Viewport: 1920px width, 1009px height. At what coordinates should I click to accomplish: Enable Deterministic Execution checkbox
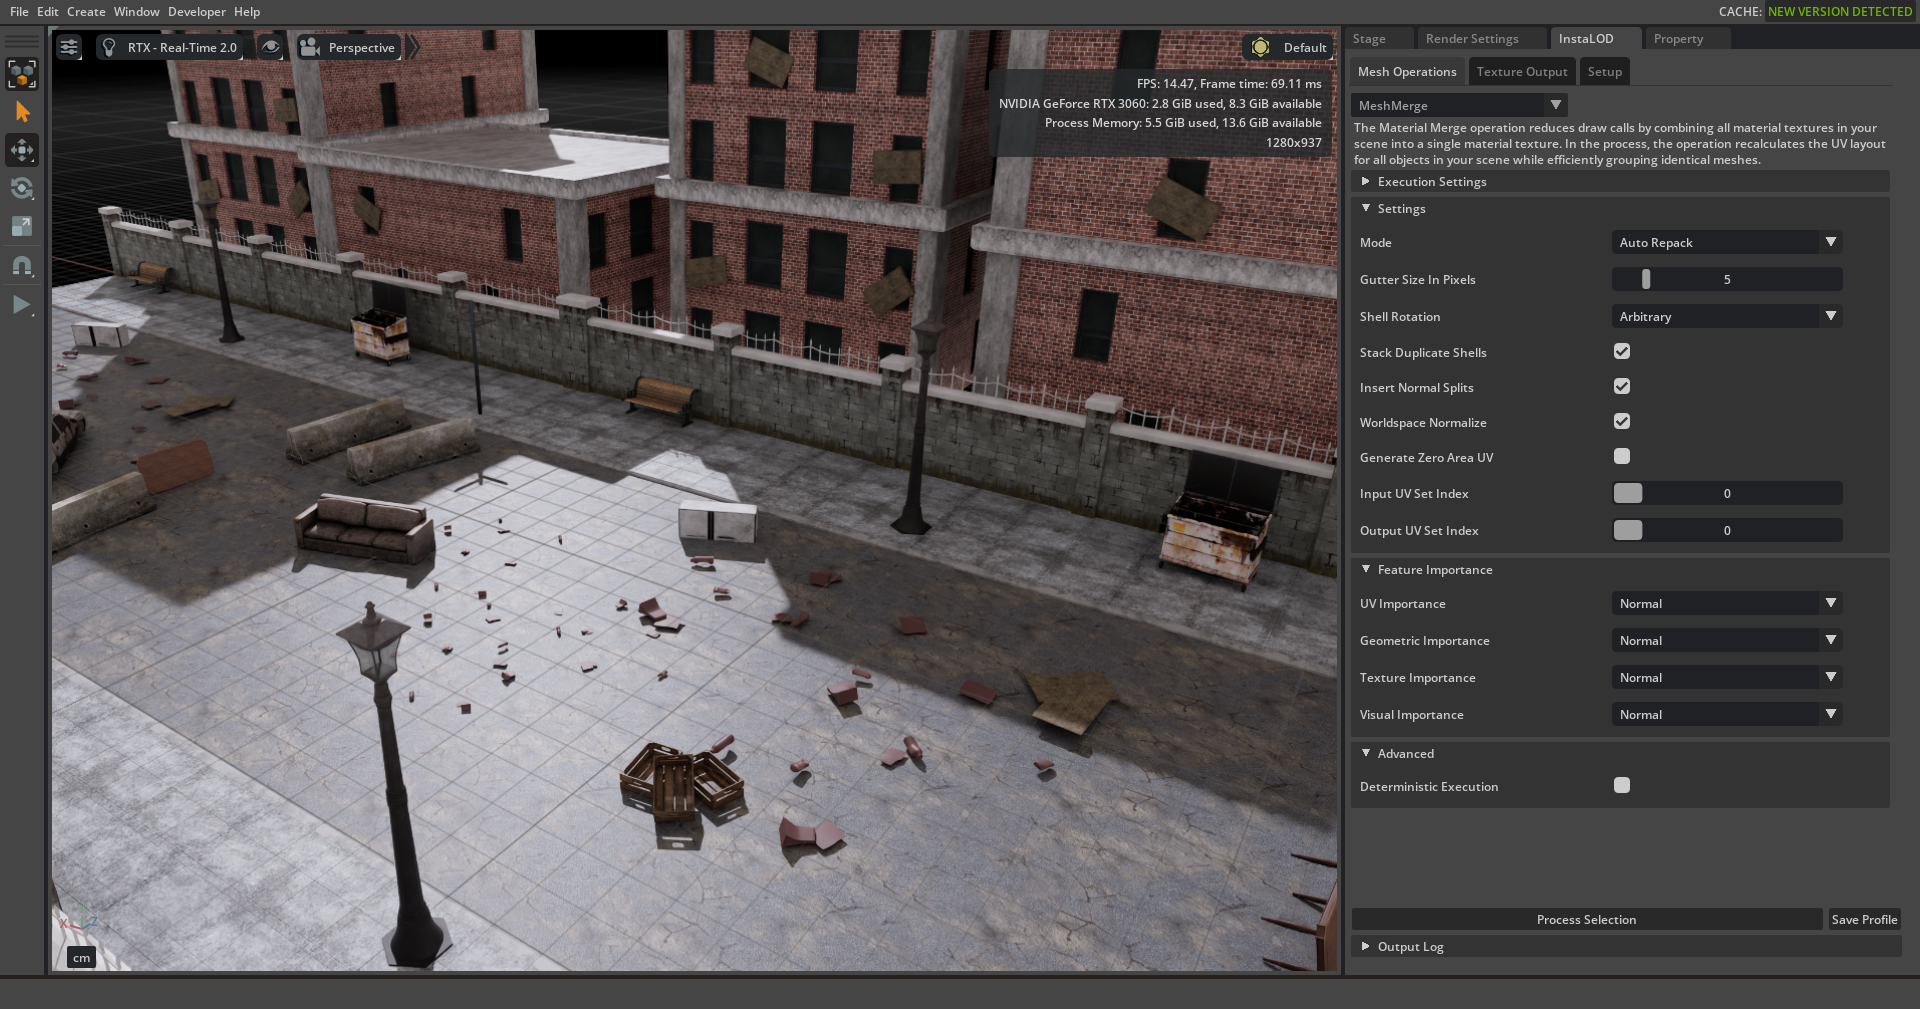(x=1622, y=786)
